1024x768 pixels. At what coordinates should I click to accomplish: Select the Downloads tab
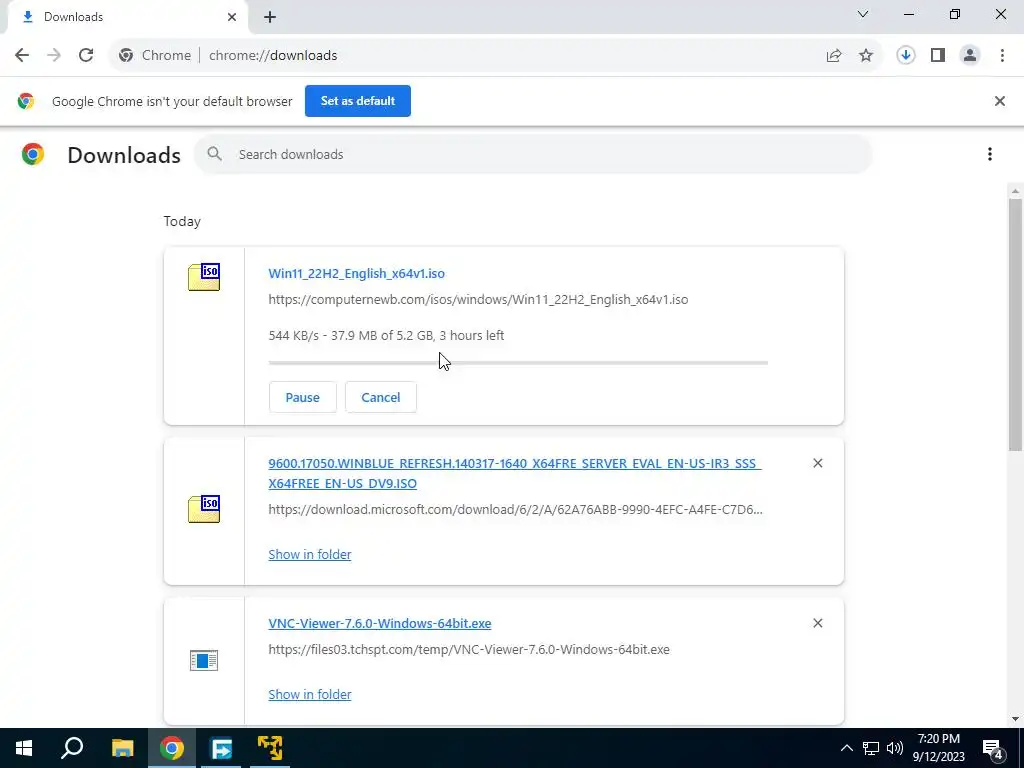[127, 18]
